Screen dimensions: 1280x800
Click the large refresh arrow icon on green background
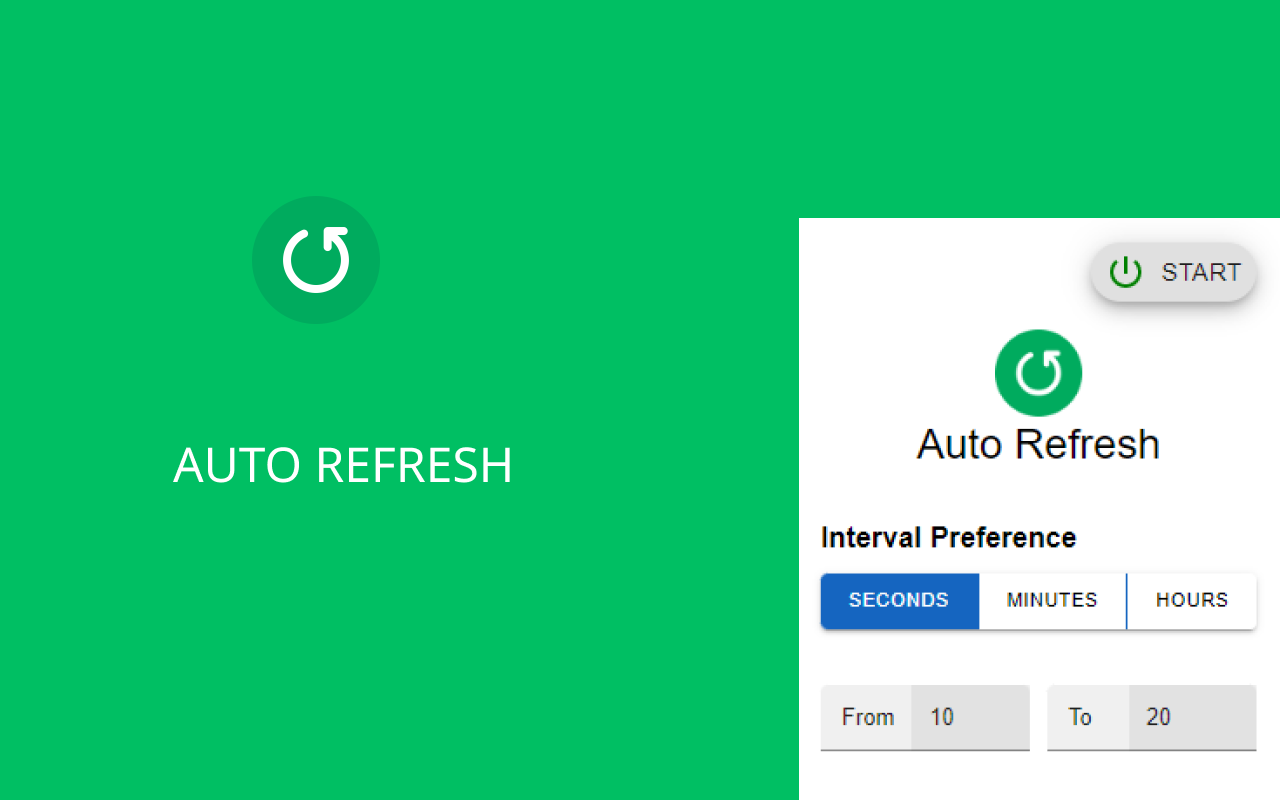pyautogui.click(x=316, y=260)
